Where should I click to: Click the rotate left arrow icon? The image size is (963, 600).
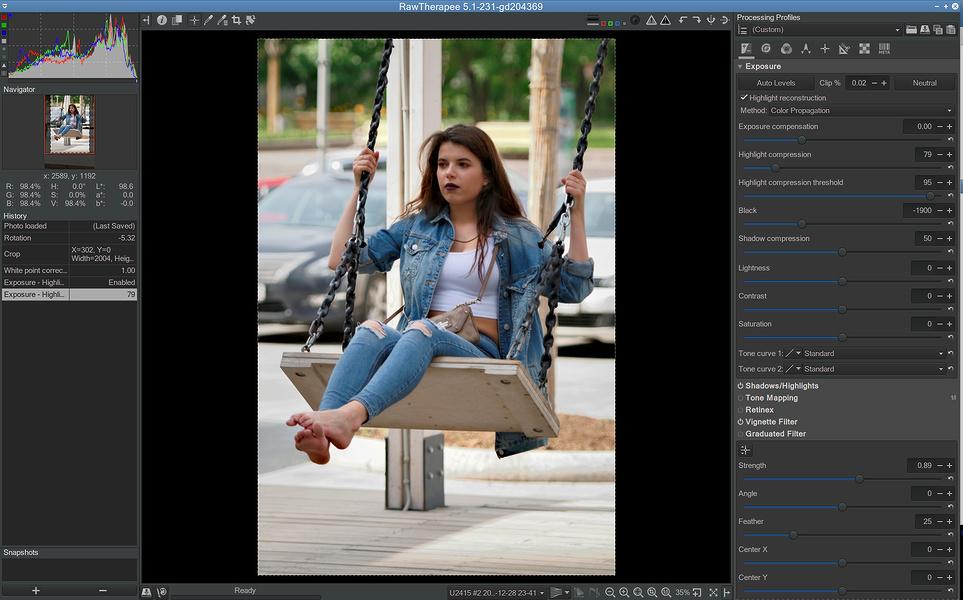[x=683, y=20]
